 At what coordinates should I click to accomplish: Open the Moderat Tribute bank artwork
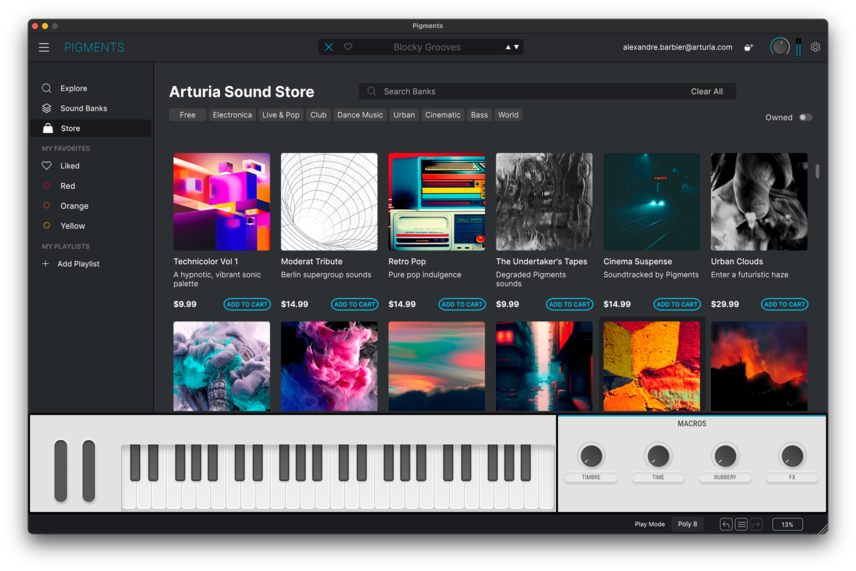pos(329,201)
